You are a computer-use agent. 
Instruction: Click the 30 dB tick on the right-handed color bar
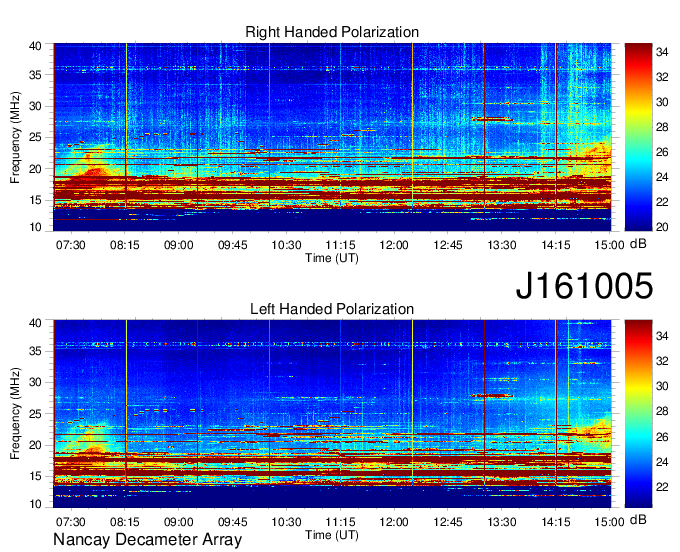pyautogui.click(x=662, y=102)
